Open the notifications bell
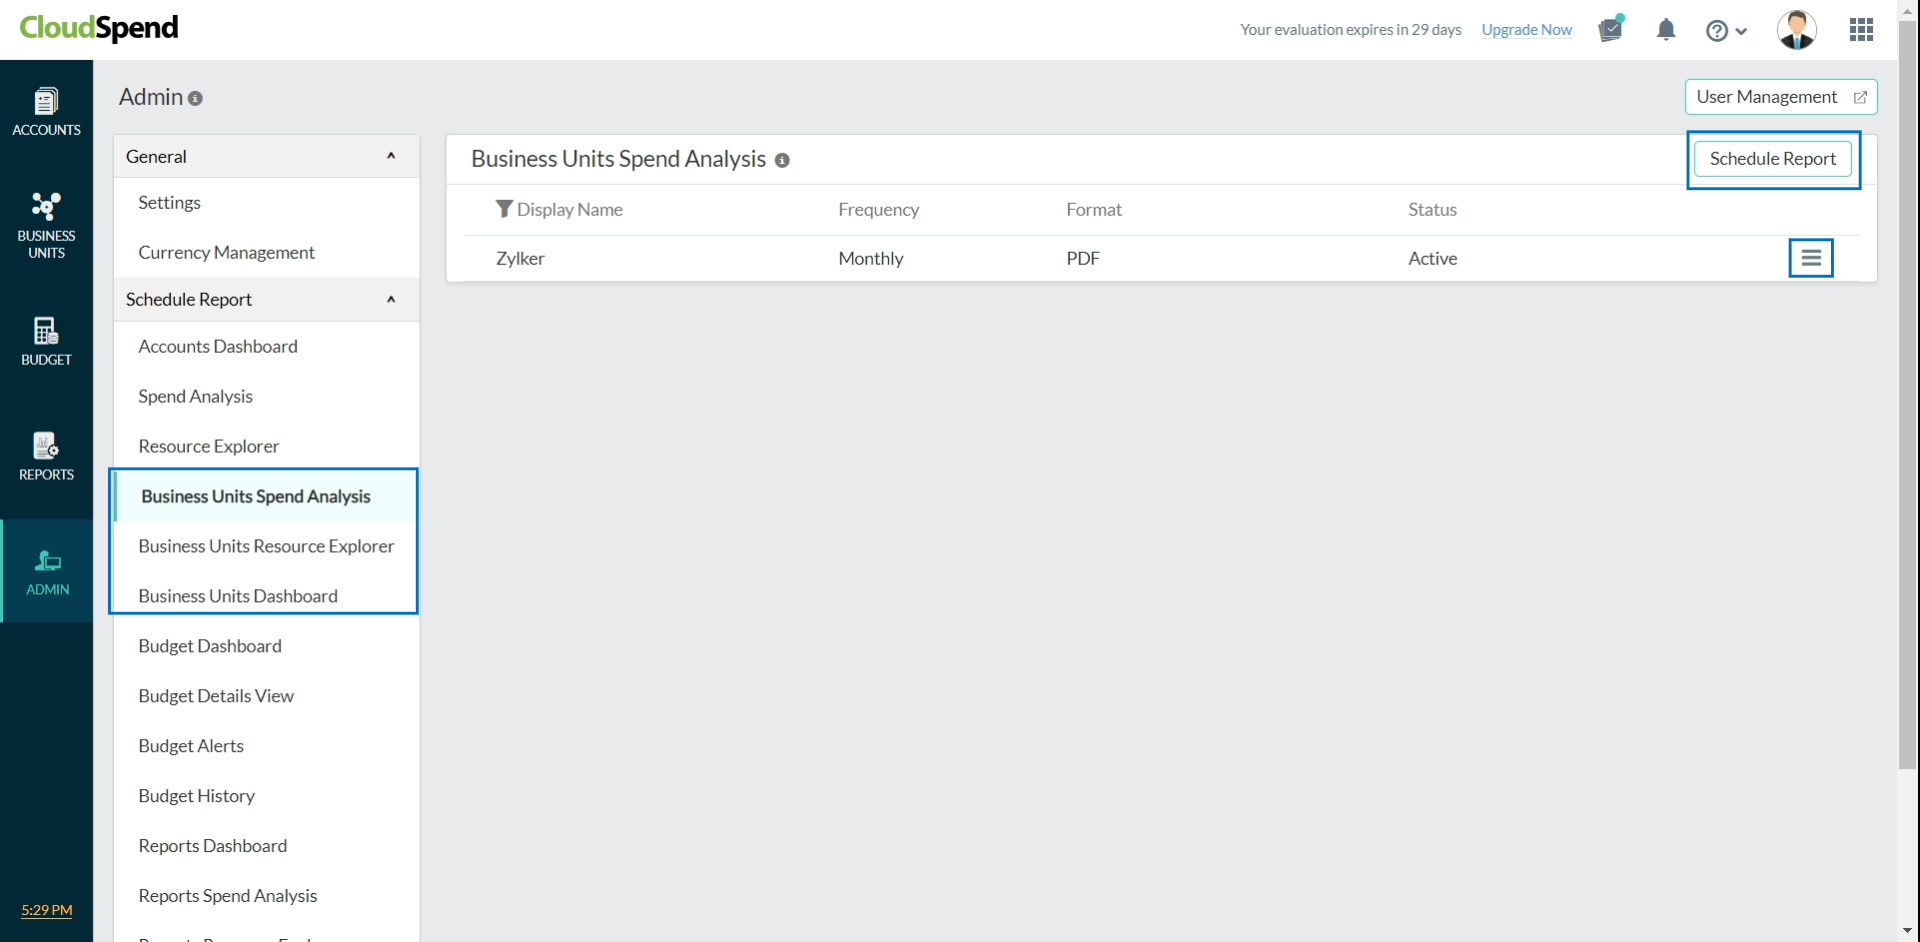Image resolution: width=1920 pixels, height=942 pixels. 1666,30
